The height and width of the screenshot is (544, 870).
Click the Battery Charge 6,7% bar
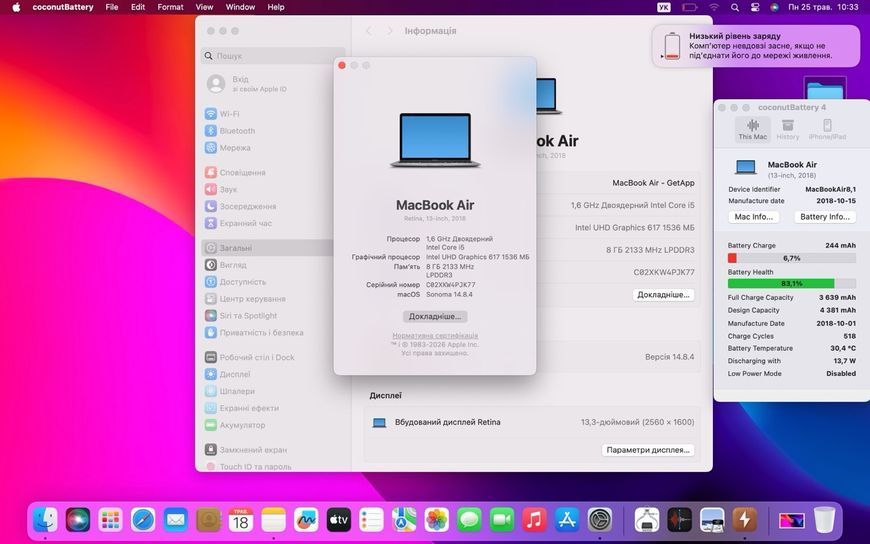[791, 258]
